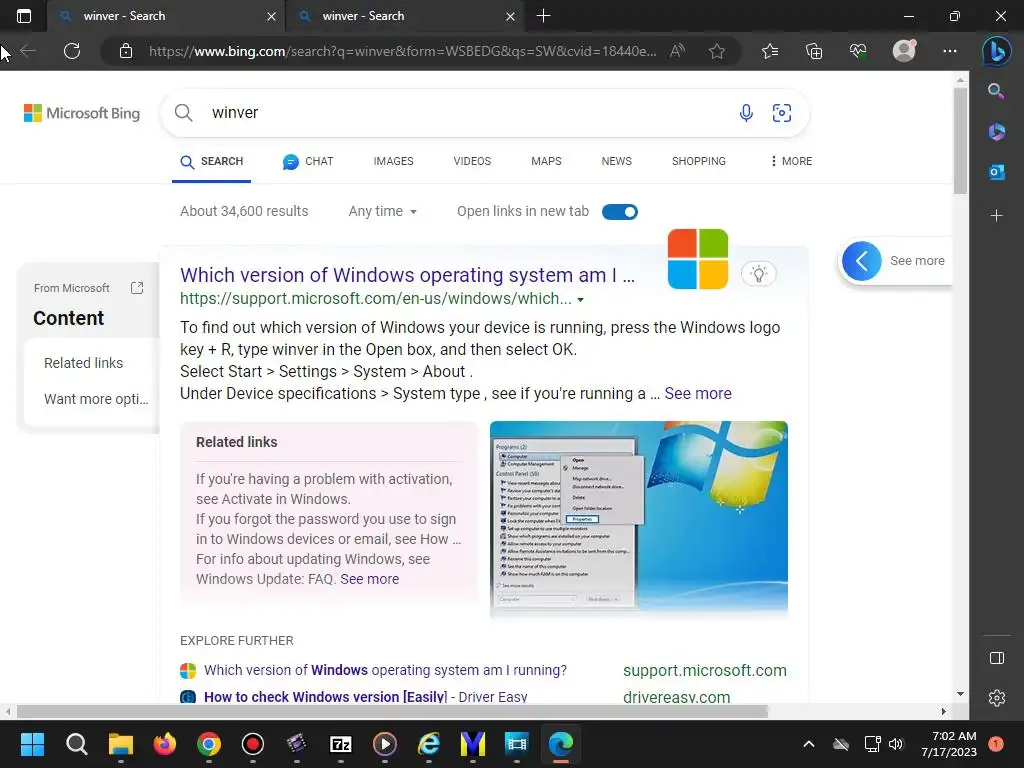The width and height of the screenshot is (1024, 768).
Task: Open the volume icon in system tray
Action: [x=895, y=744]
